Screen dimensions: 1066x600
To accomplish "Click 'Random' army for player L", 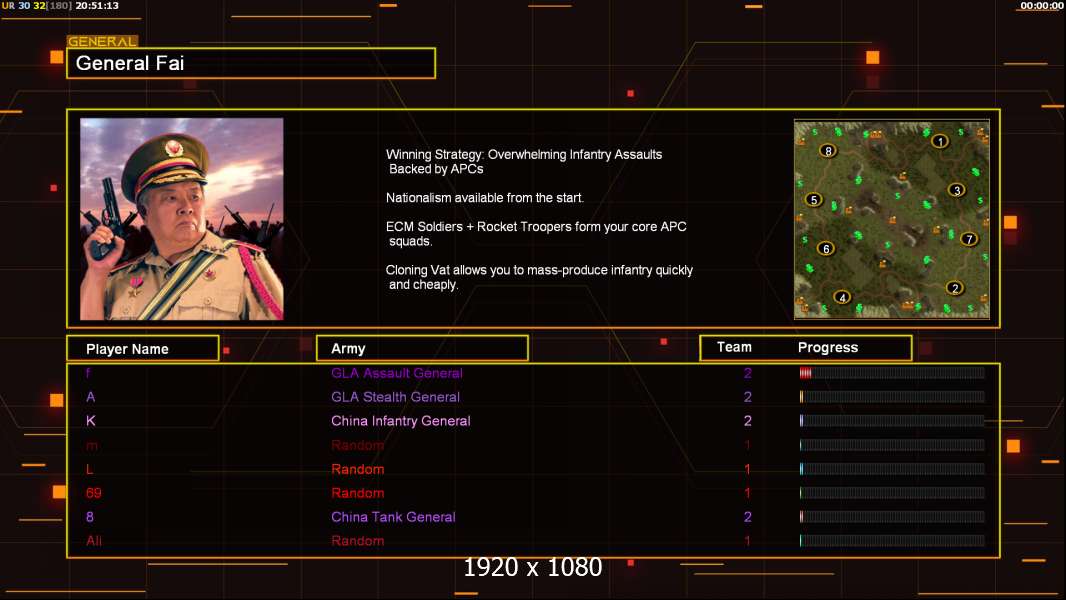I will (358, 469).
